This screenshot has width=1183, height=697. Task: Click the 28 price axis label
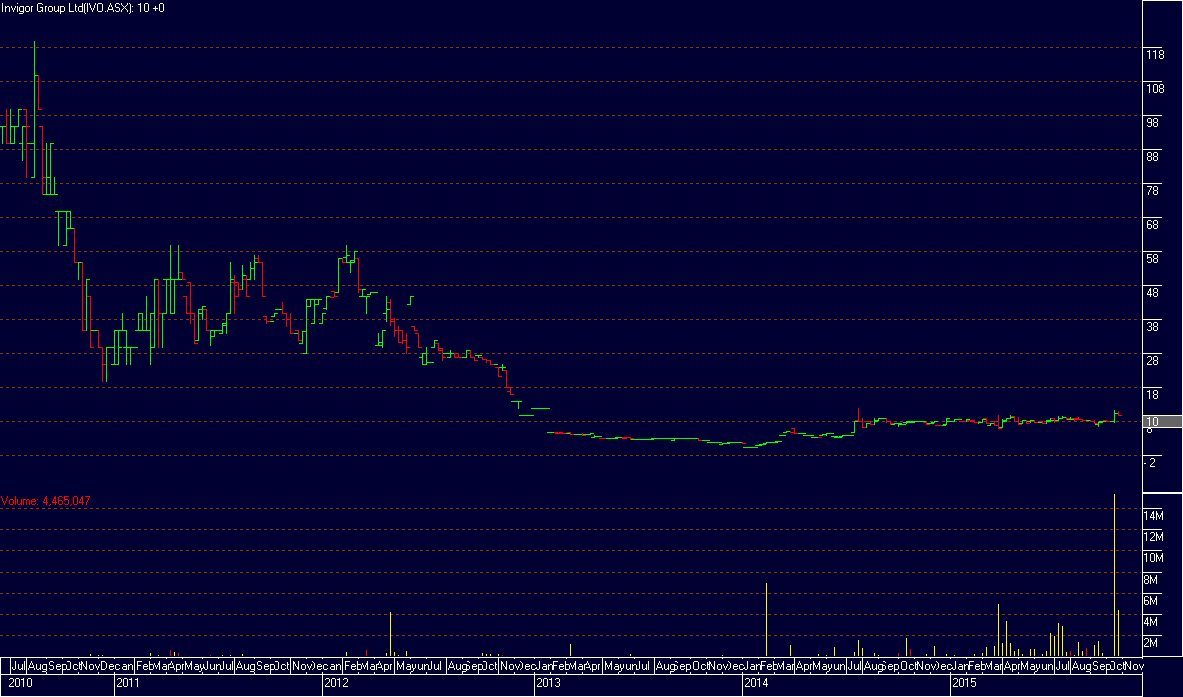[x=1152, y=361]
